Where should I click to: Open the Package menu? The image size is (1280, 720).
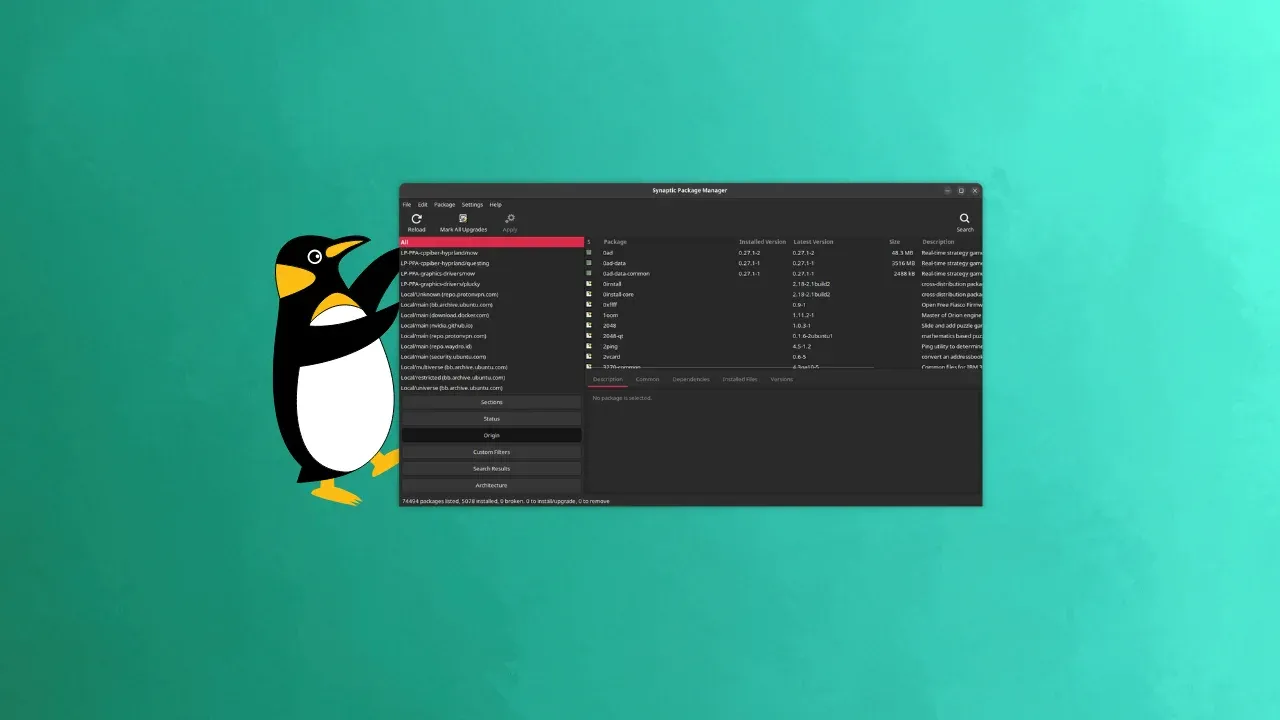pyautogui.click(x=444, y=204)
